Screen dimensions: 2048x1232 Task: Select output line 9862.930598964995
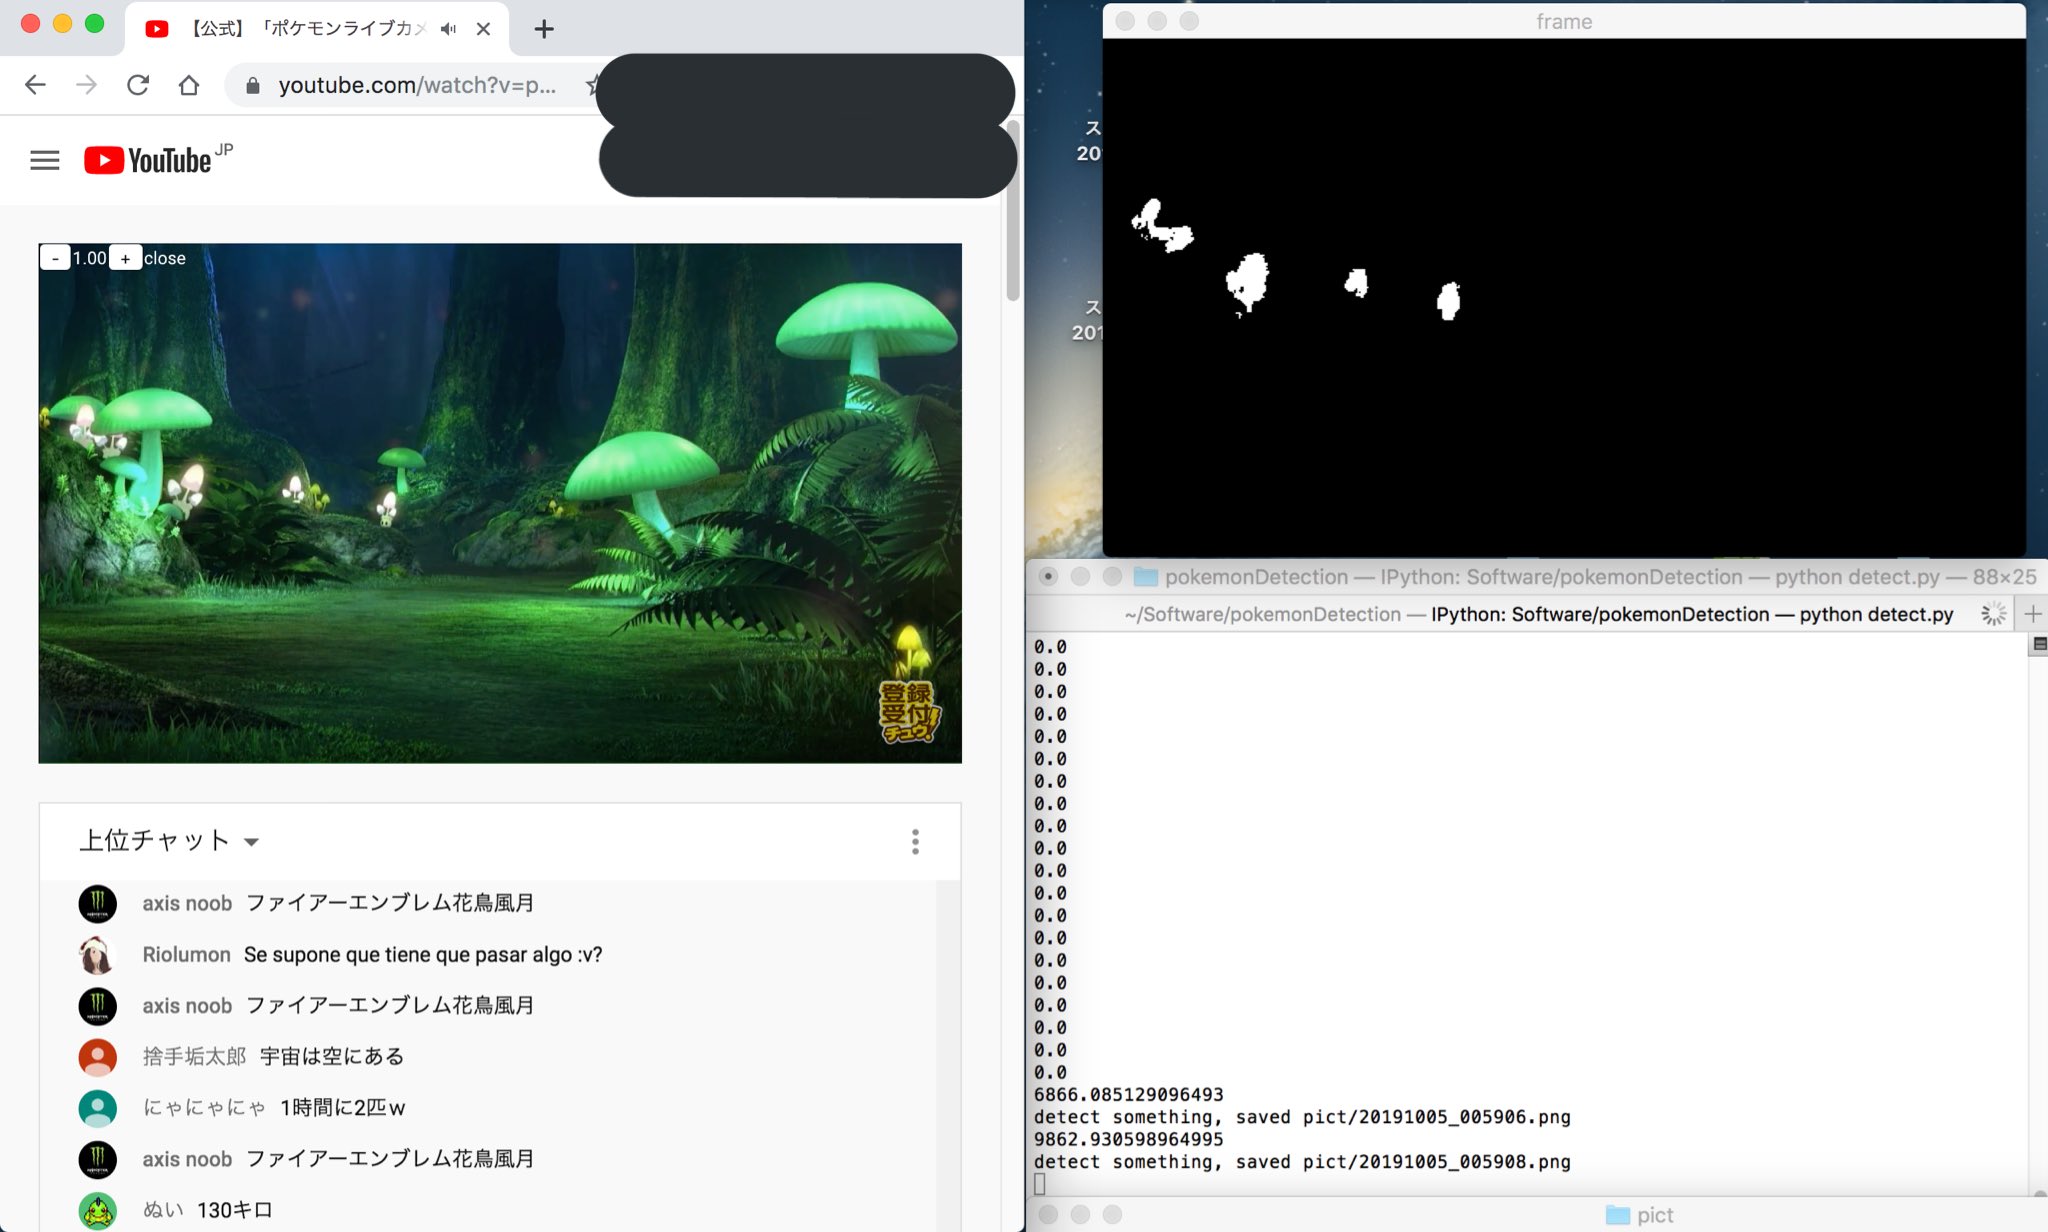click(x=1129, y=1139)
